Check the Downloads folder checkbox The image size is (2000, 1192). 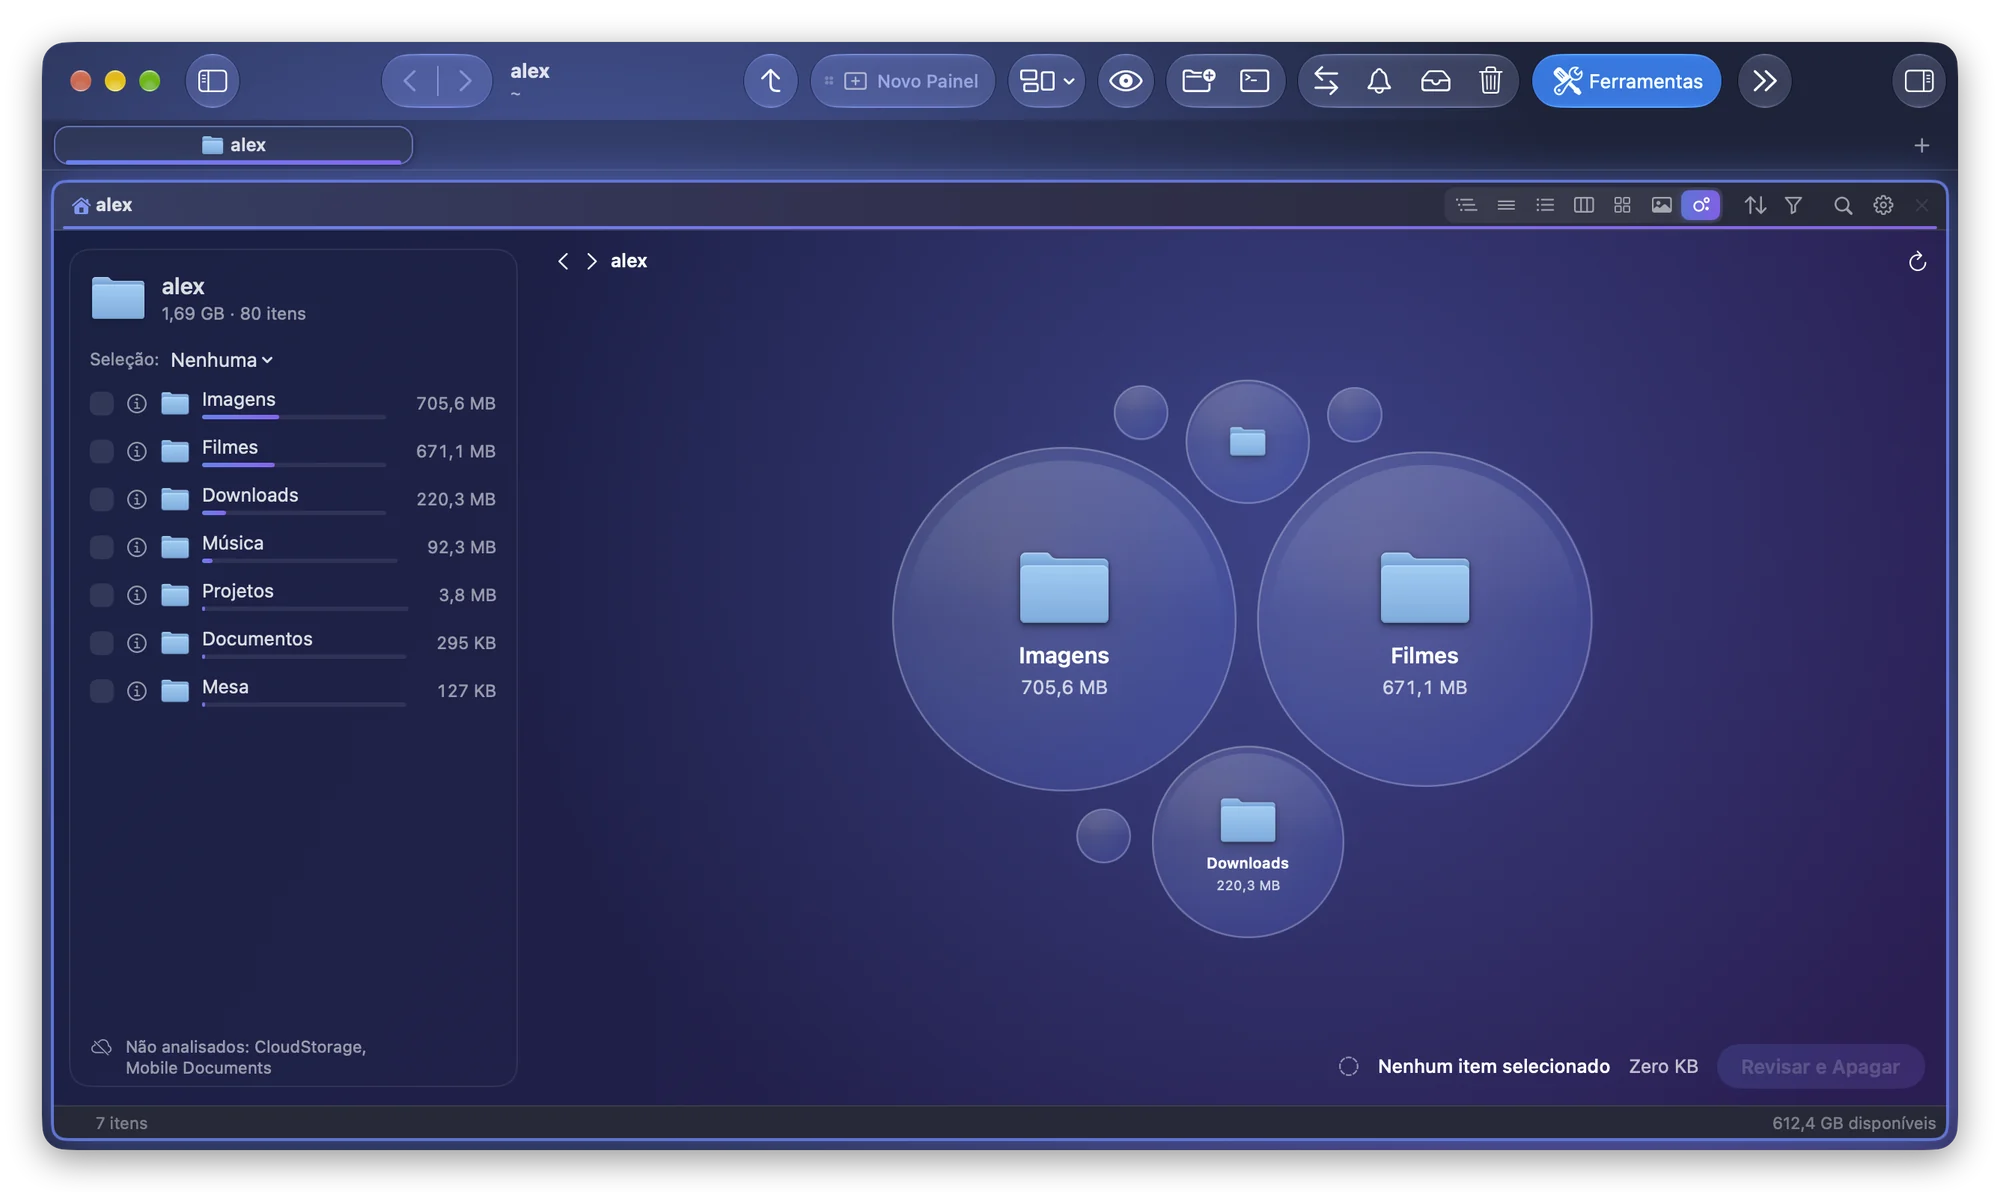pos(101,500)
